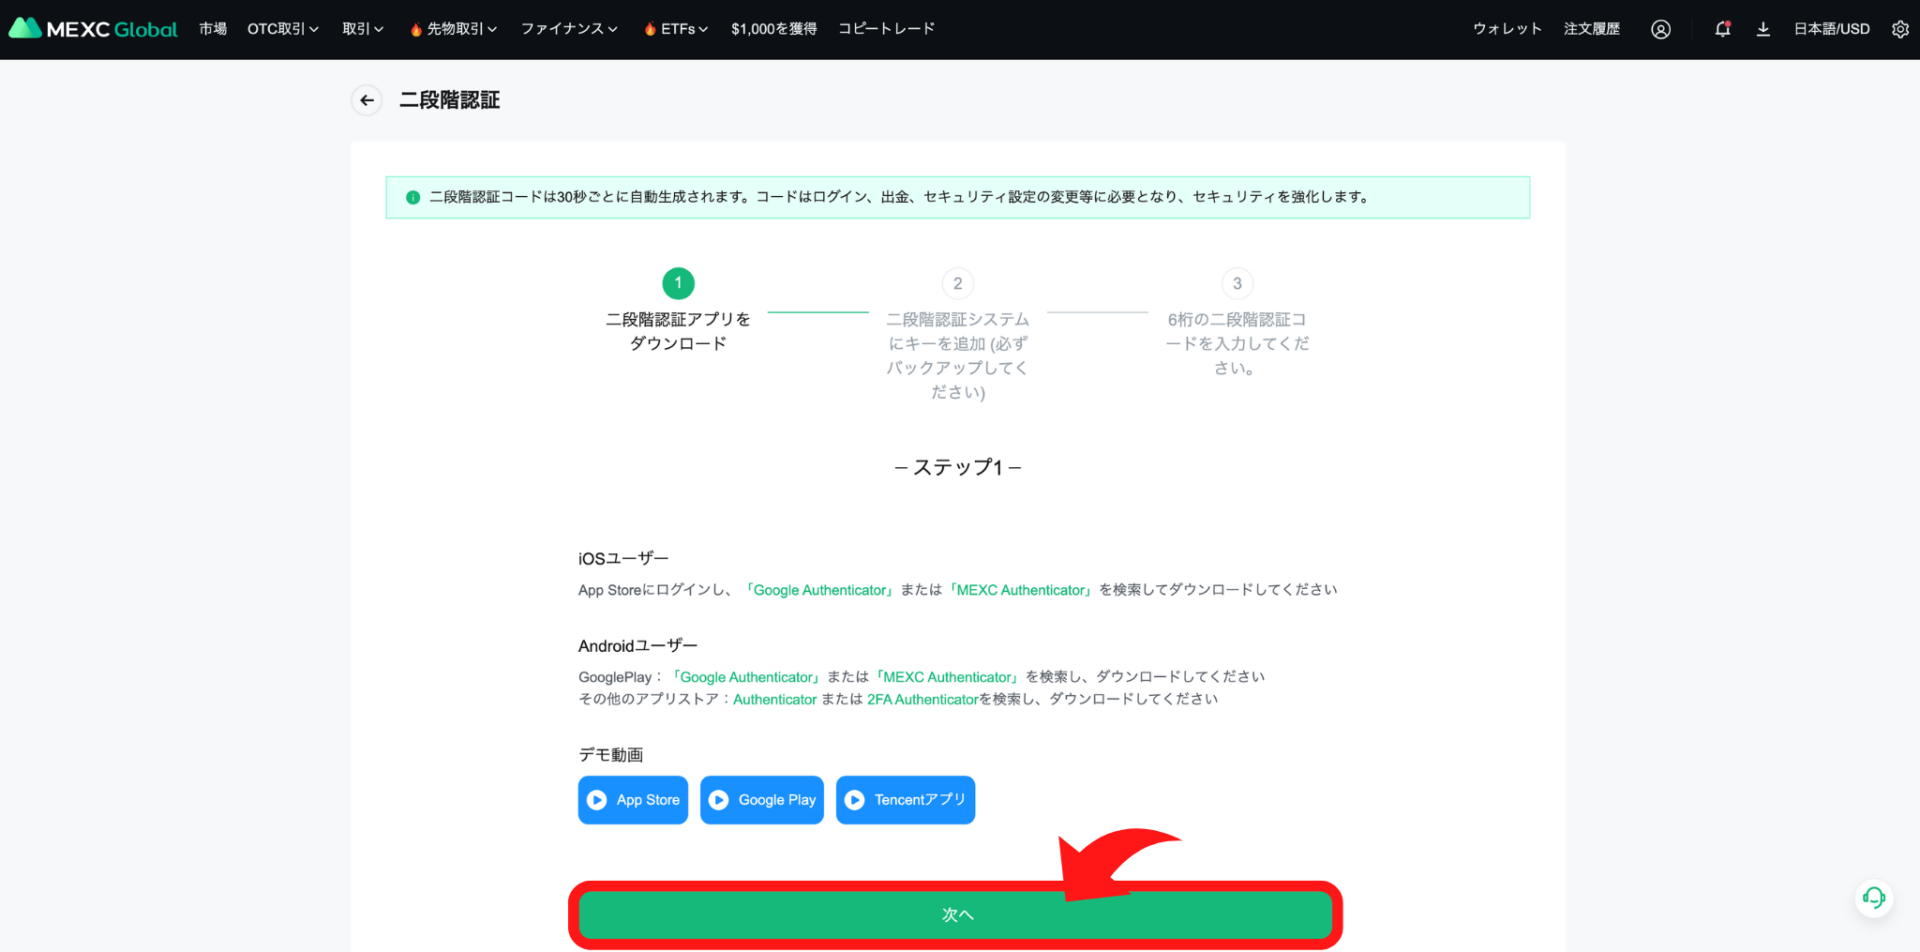This screenshot has width=1920, height=952.
Task: Expand the ETFs dropdown menu
Action: [676, 29]
